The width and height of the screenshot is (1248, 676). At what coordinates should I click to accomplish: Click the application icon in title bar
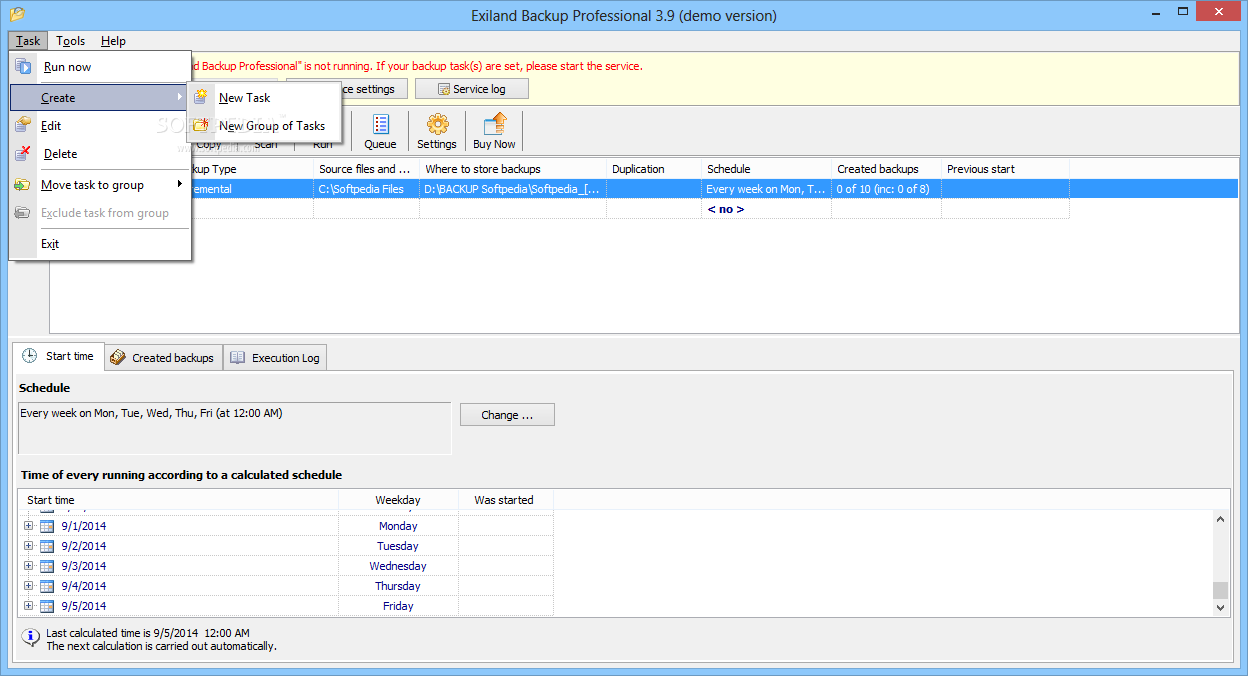(17, 15)
